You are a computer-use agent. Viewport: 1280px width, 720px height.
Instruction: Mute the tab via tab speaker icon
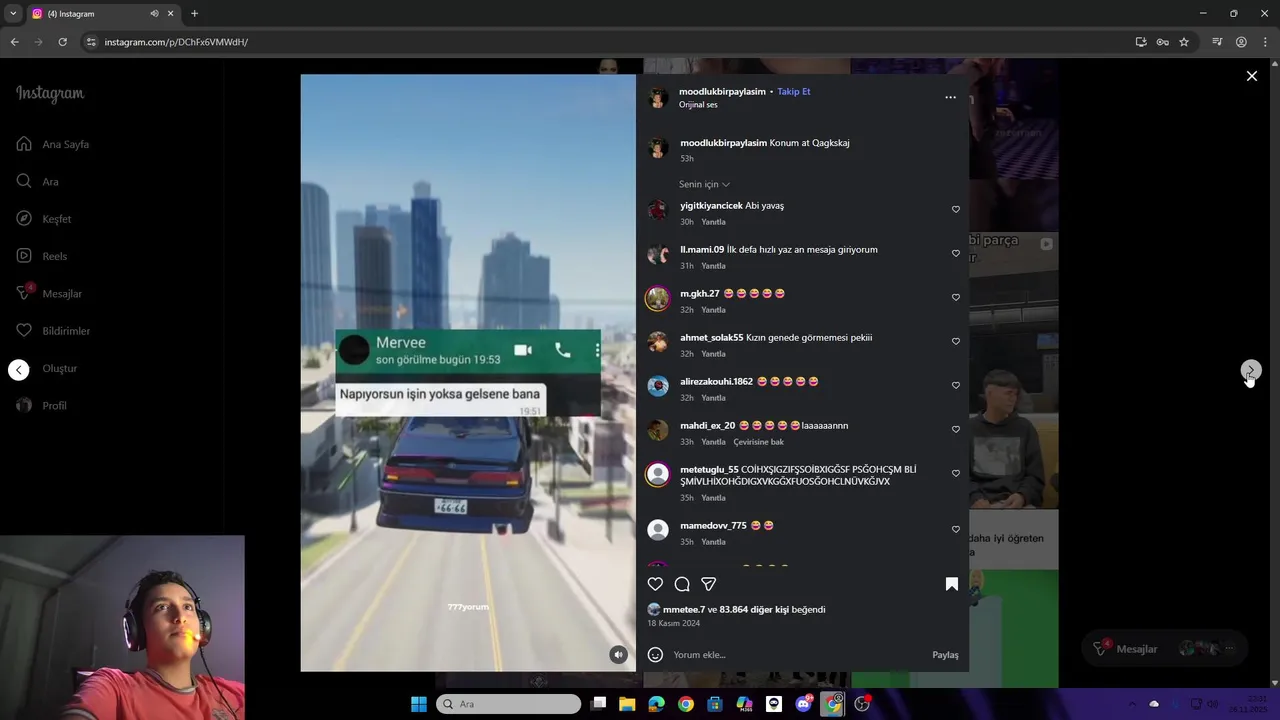[154, 14]
